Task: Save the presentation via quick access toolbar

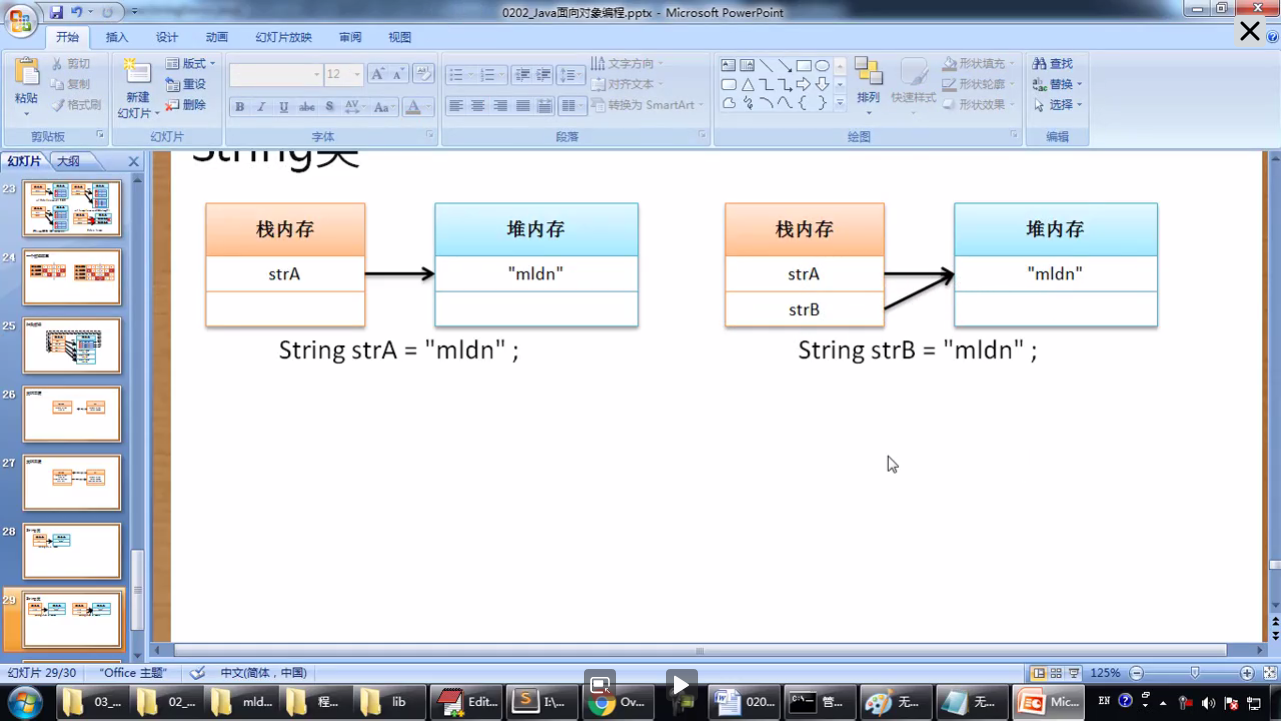Action: pyautogui.click(x=56, y=12)
